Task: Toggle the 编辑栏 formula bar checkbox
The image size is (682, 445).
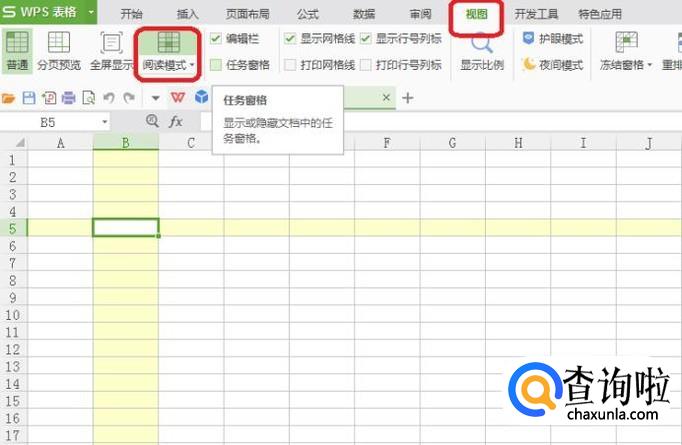Action: tap(217, 38)
